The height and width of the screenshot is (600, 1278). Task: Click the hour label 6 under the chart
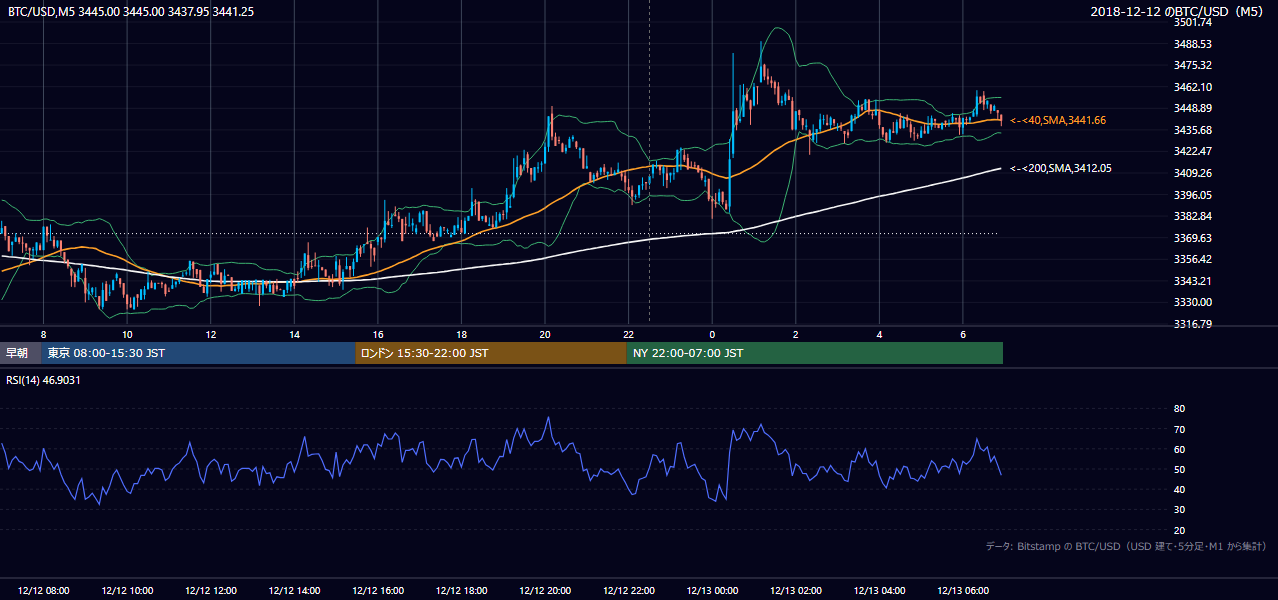[962, 334]
